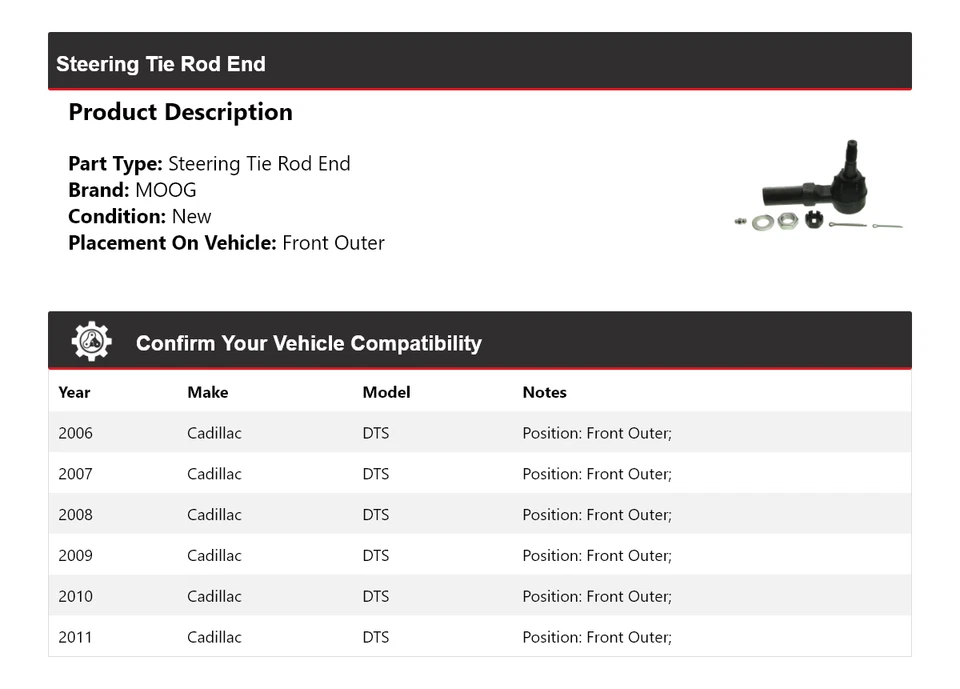Click the Condition: New line
The width and height of the screenshot is (960, 689).
point(140,216)
